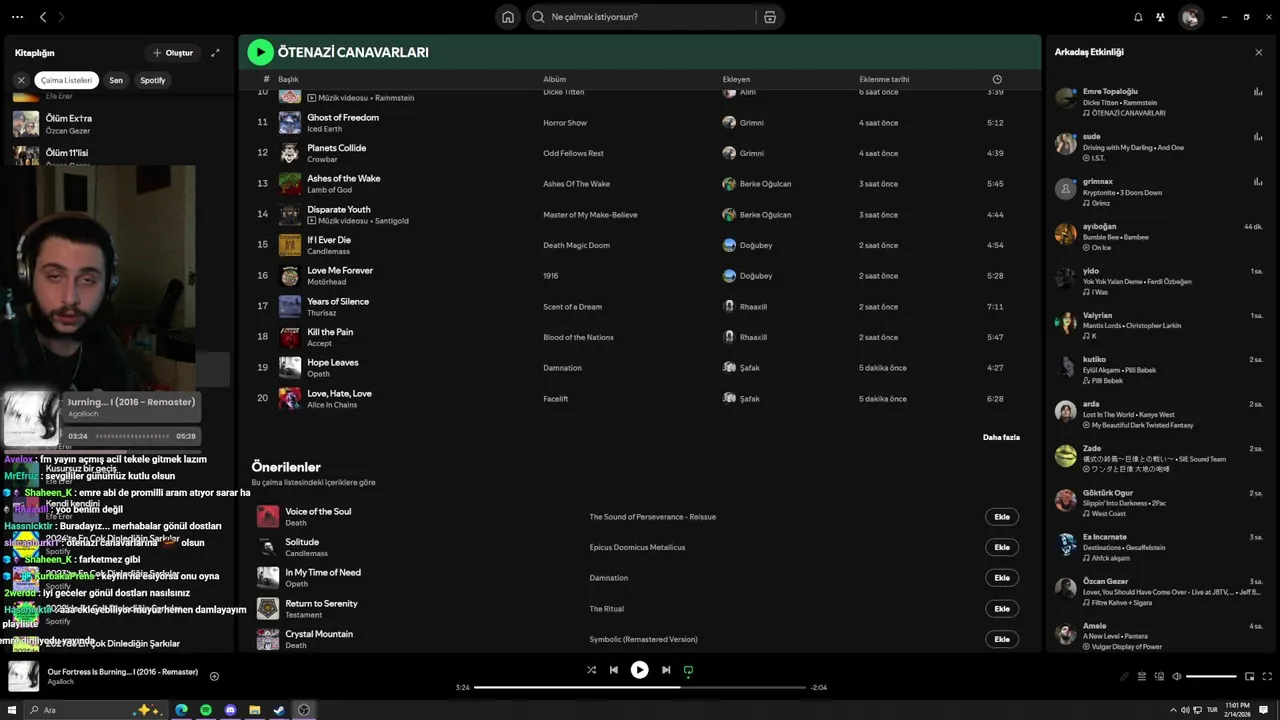Screen dimensions: 1280x720
Task: Open the queue icon in the player bar
Action: [1141, 676]
